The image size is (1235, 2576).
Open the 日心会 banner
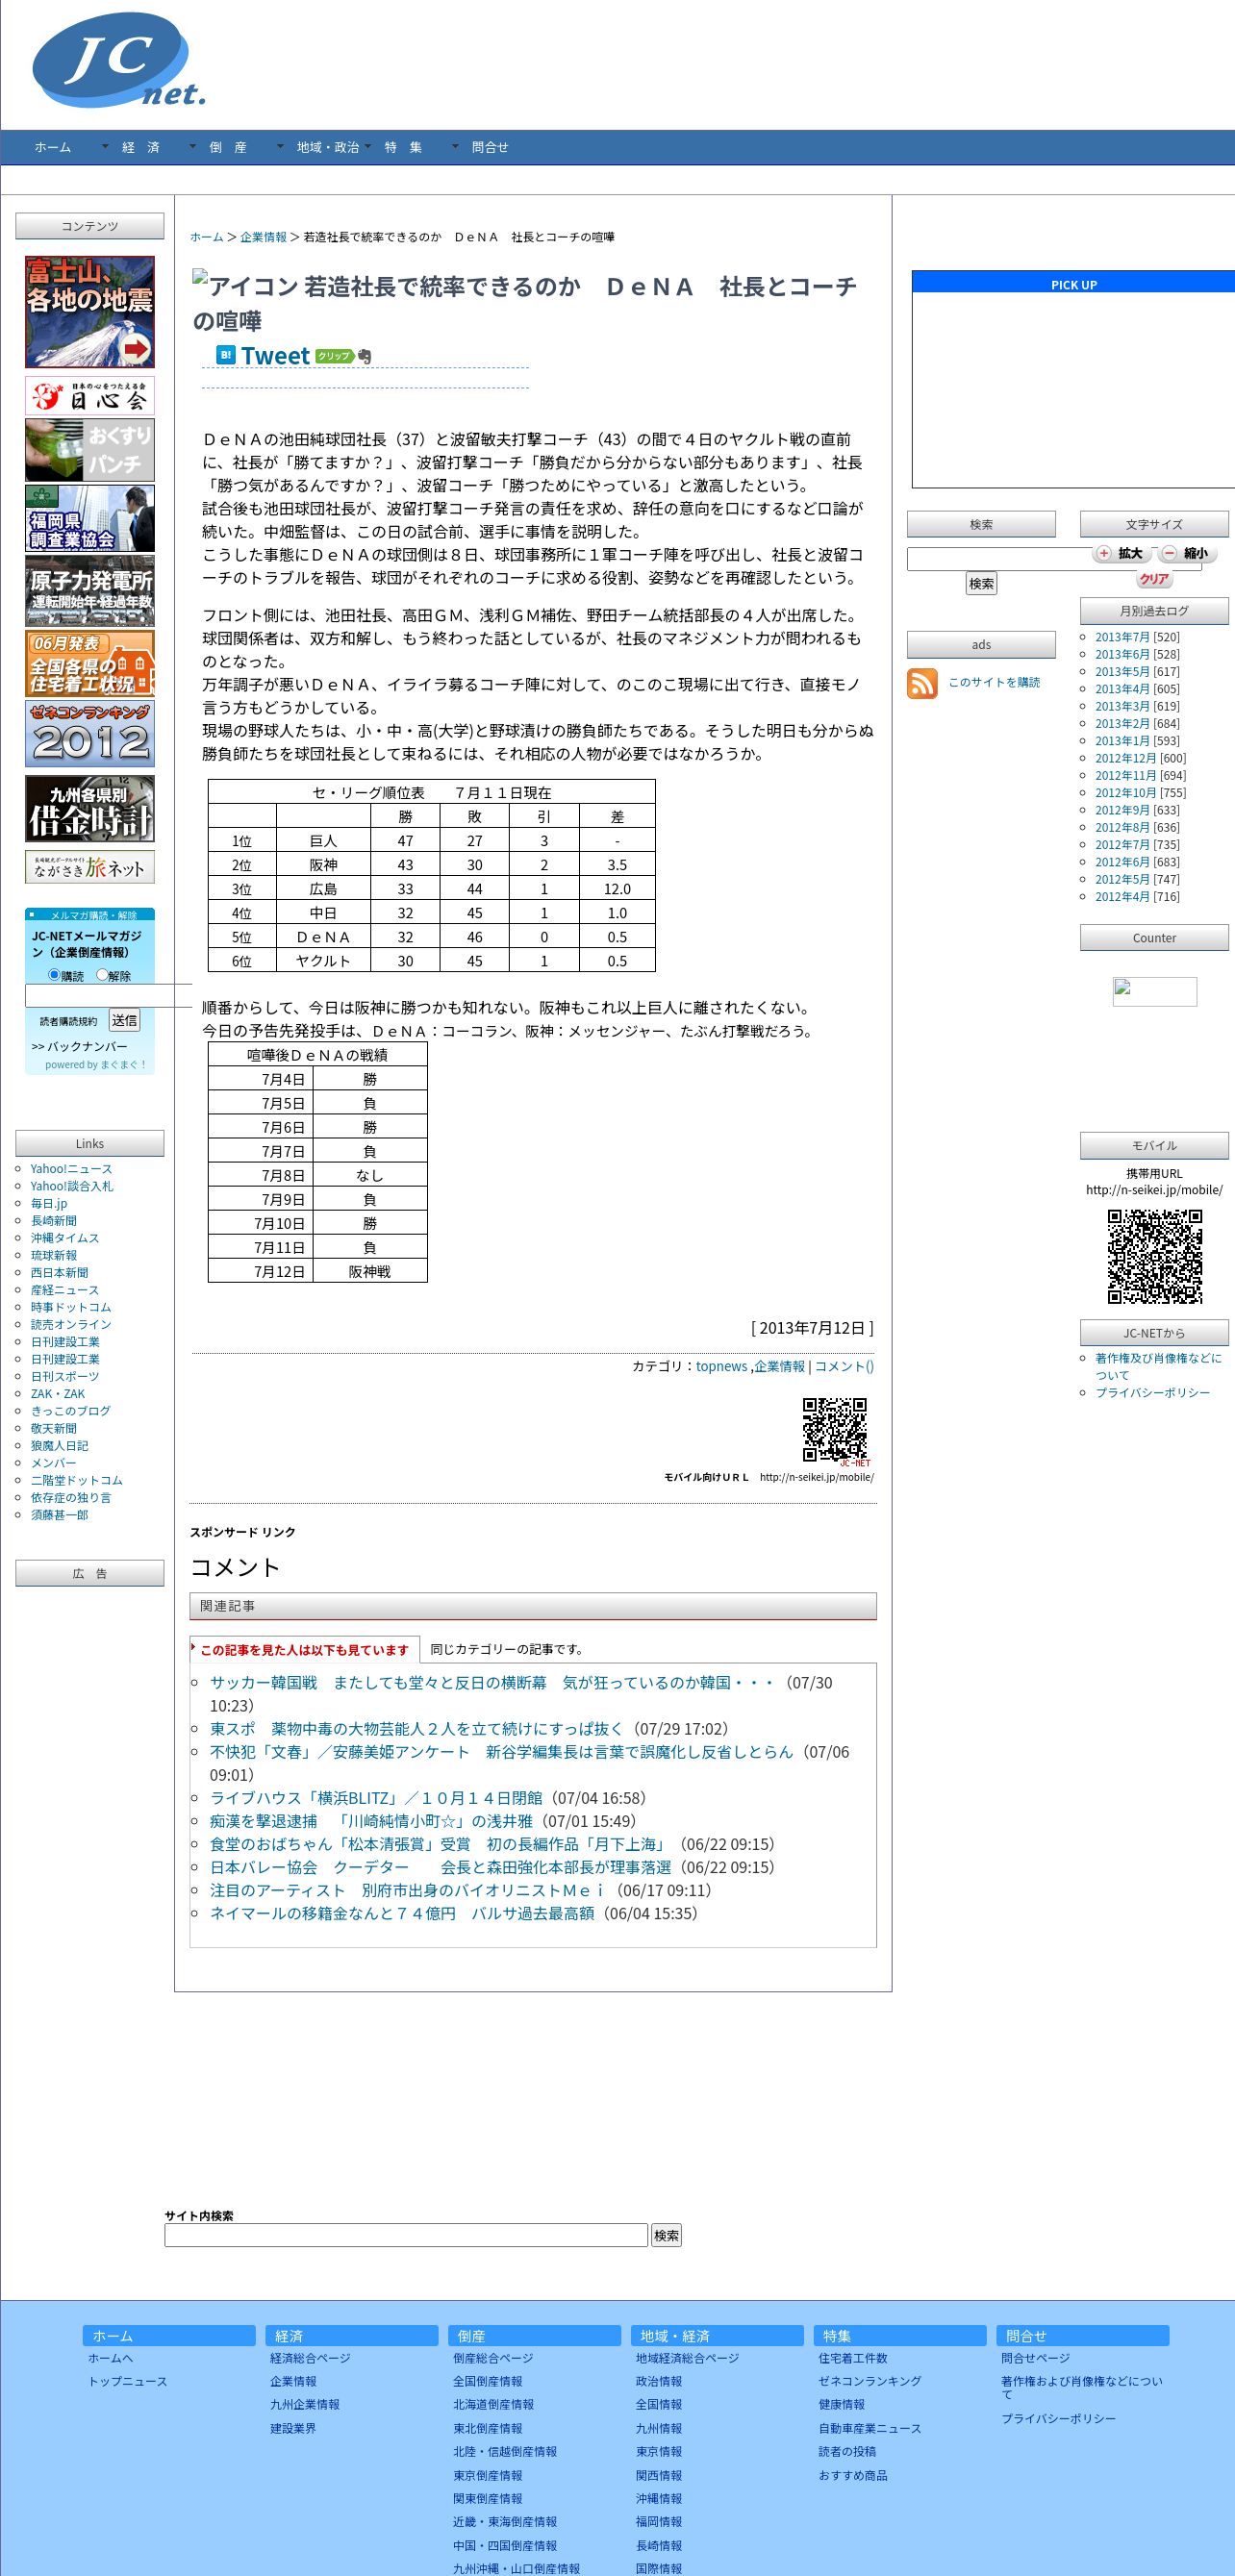click(x=90, y=396)
